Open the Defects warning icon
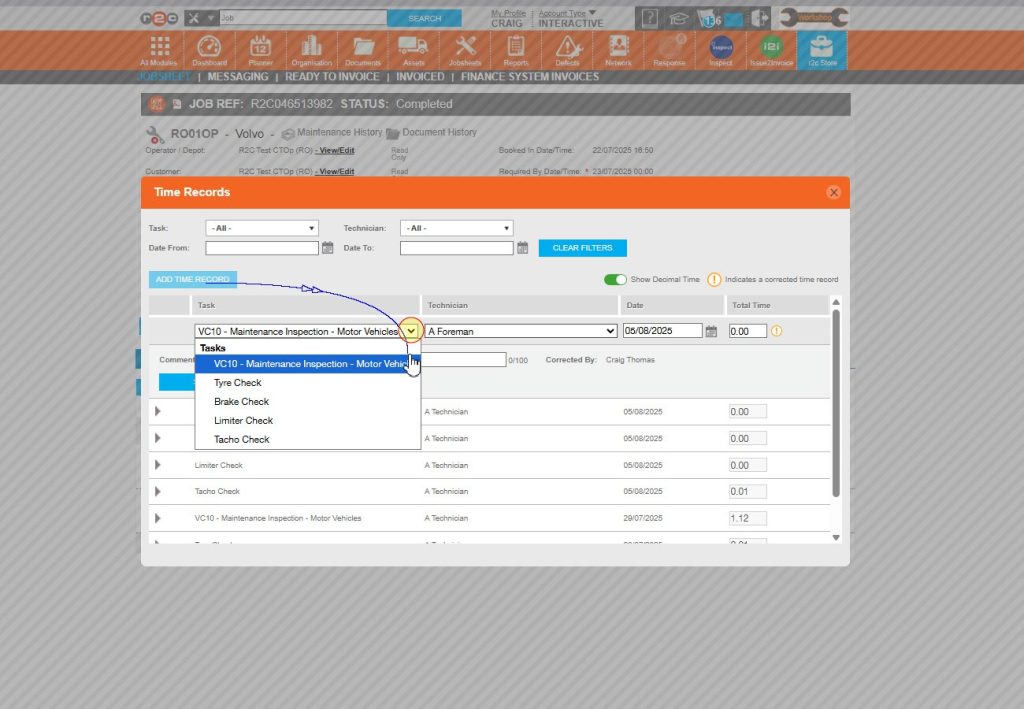The height and width of the screenshot is (709, 1024). [567, 51]
